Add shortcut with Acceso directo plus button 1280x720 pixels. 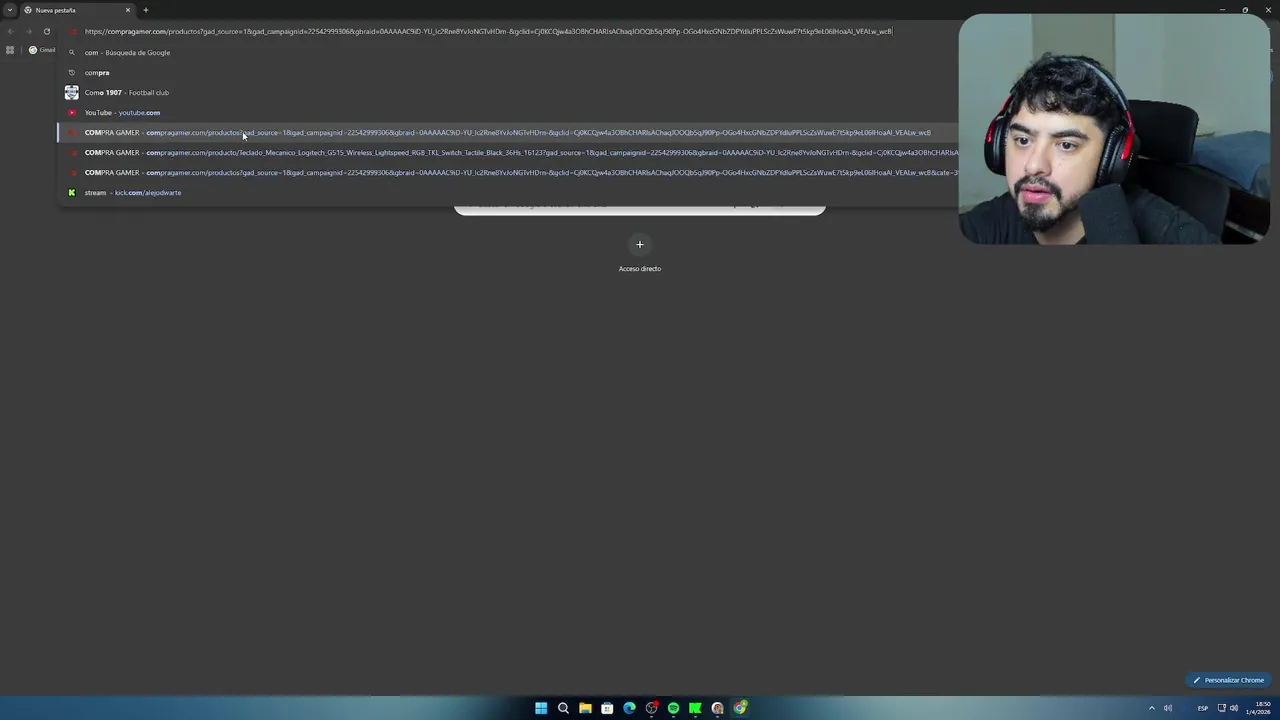tap(640, 244)
